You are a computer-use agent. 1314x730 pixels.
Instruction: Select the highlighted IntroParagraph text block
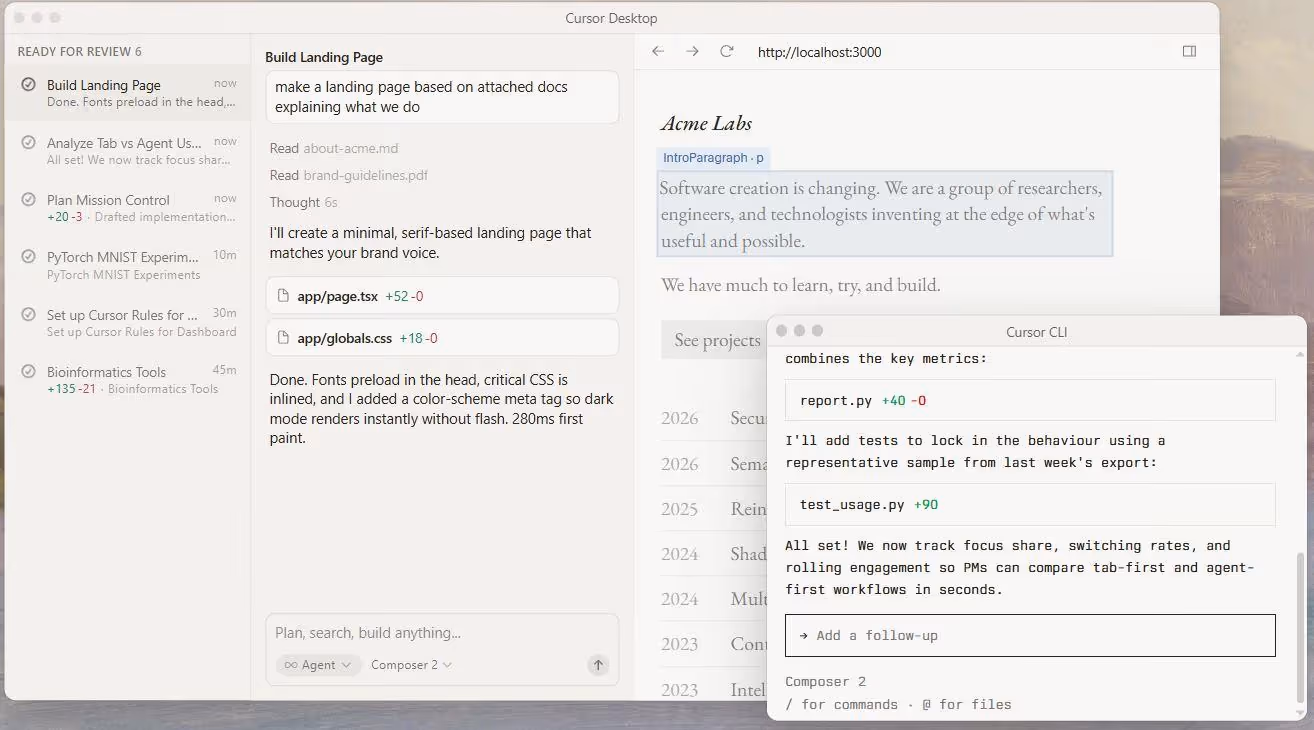(884, 214)
